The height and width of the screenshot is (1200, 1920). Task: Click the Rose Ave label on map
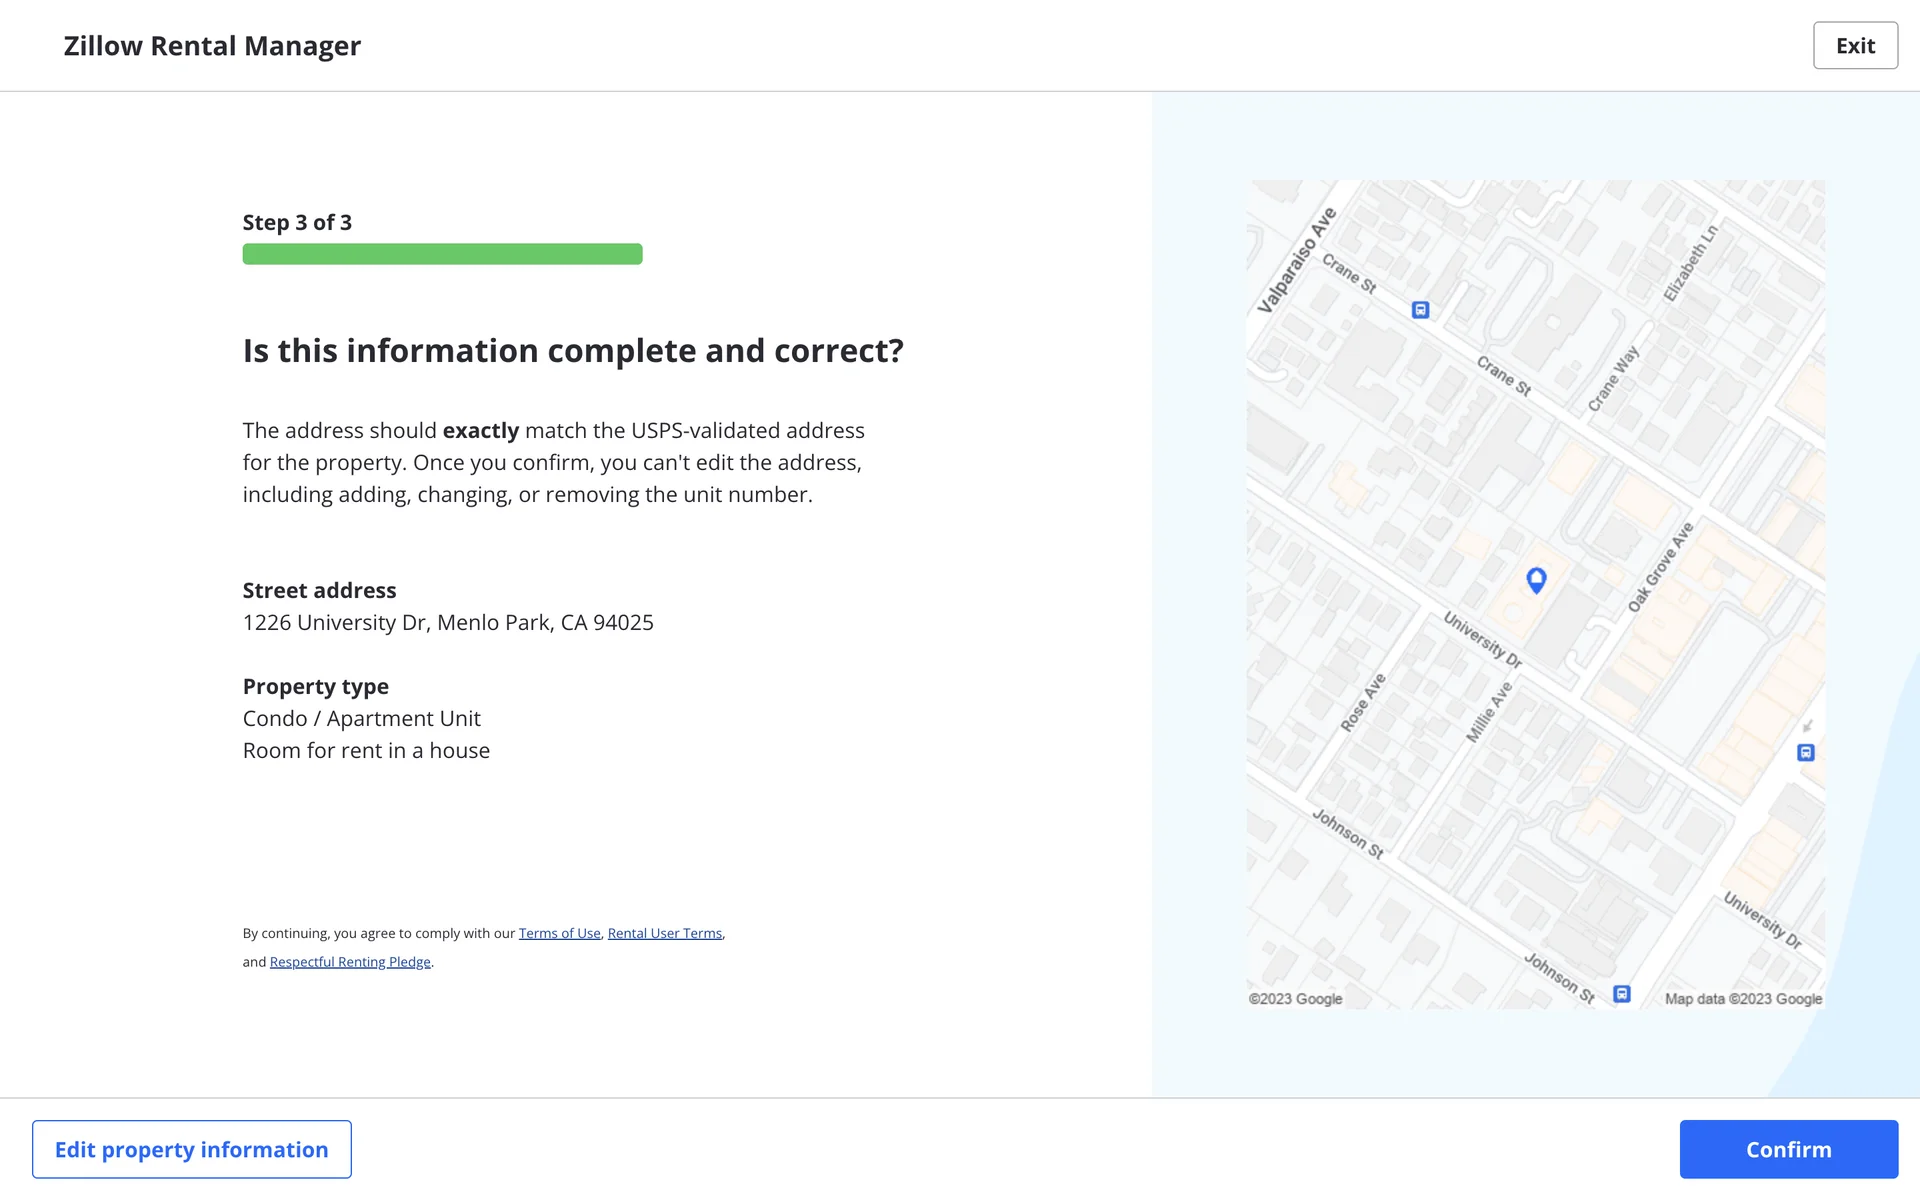(1363, 702)
